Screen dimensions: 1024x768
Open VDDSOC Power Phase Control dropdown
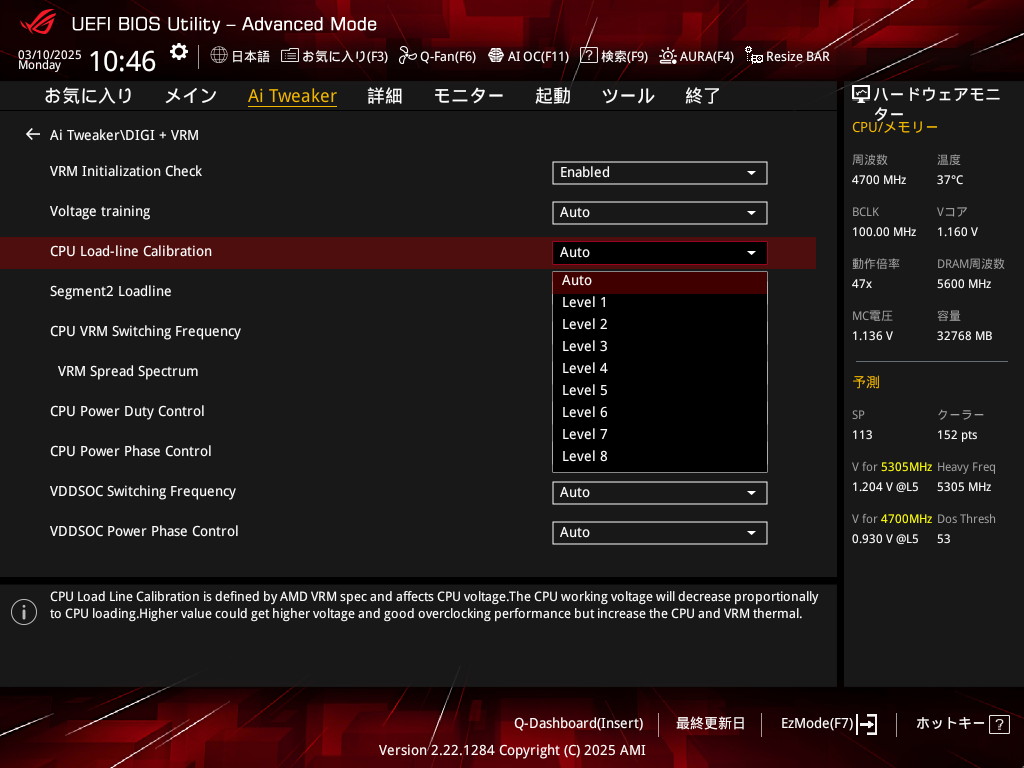[x=660, y=533]
